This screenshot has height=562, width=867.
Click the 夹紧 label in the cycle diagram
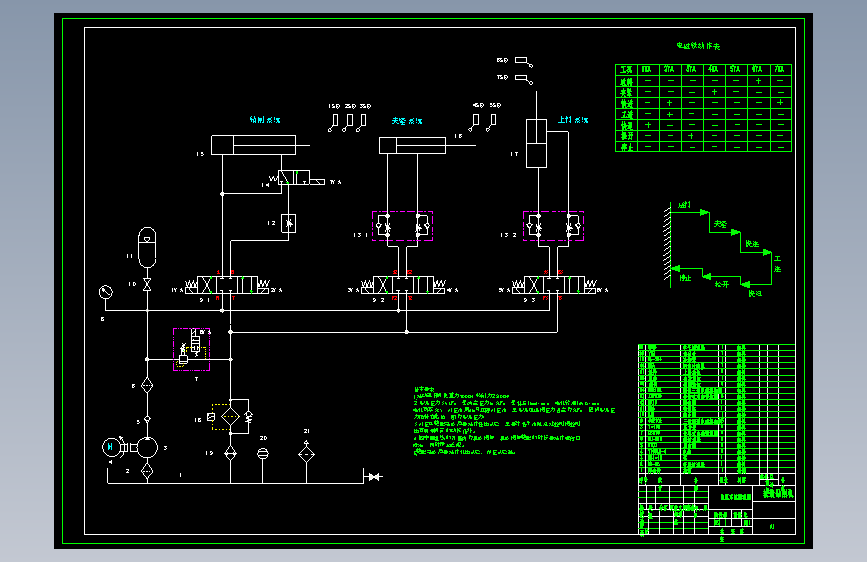(720, 224)
